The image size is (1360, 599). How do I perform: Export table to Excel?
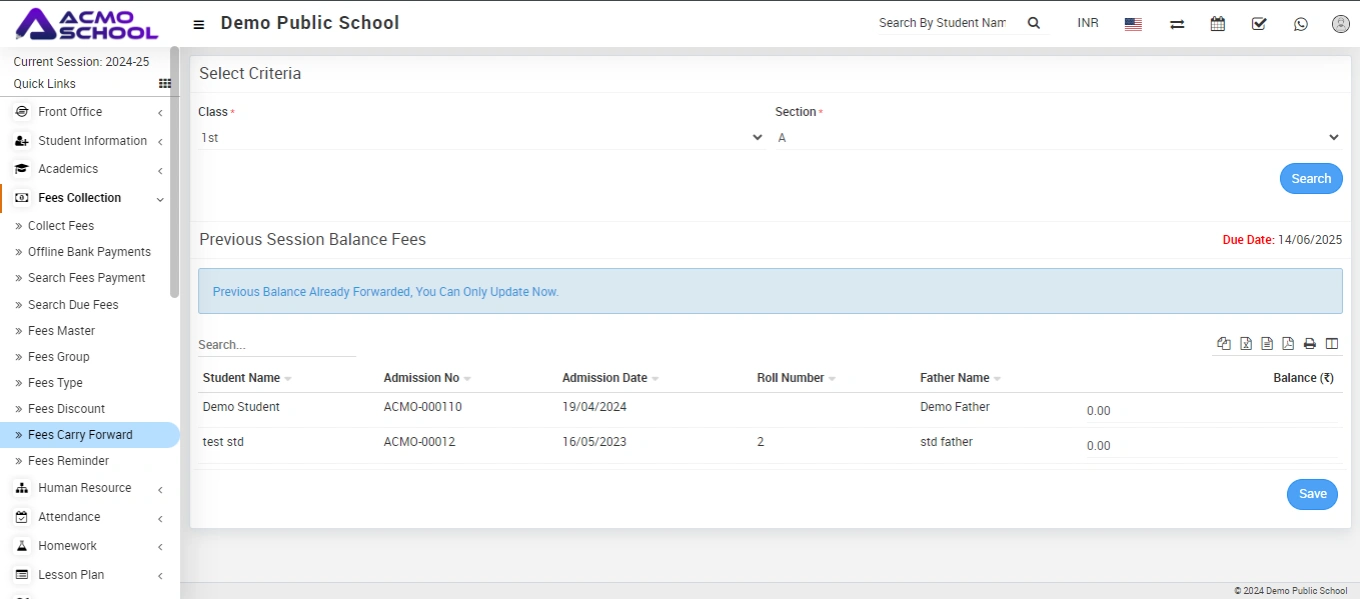(1246, 344)
